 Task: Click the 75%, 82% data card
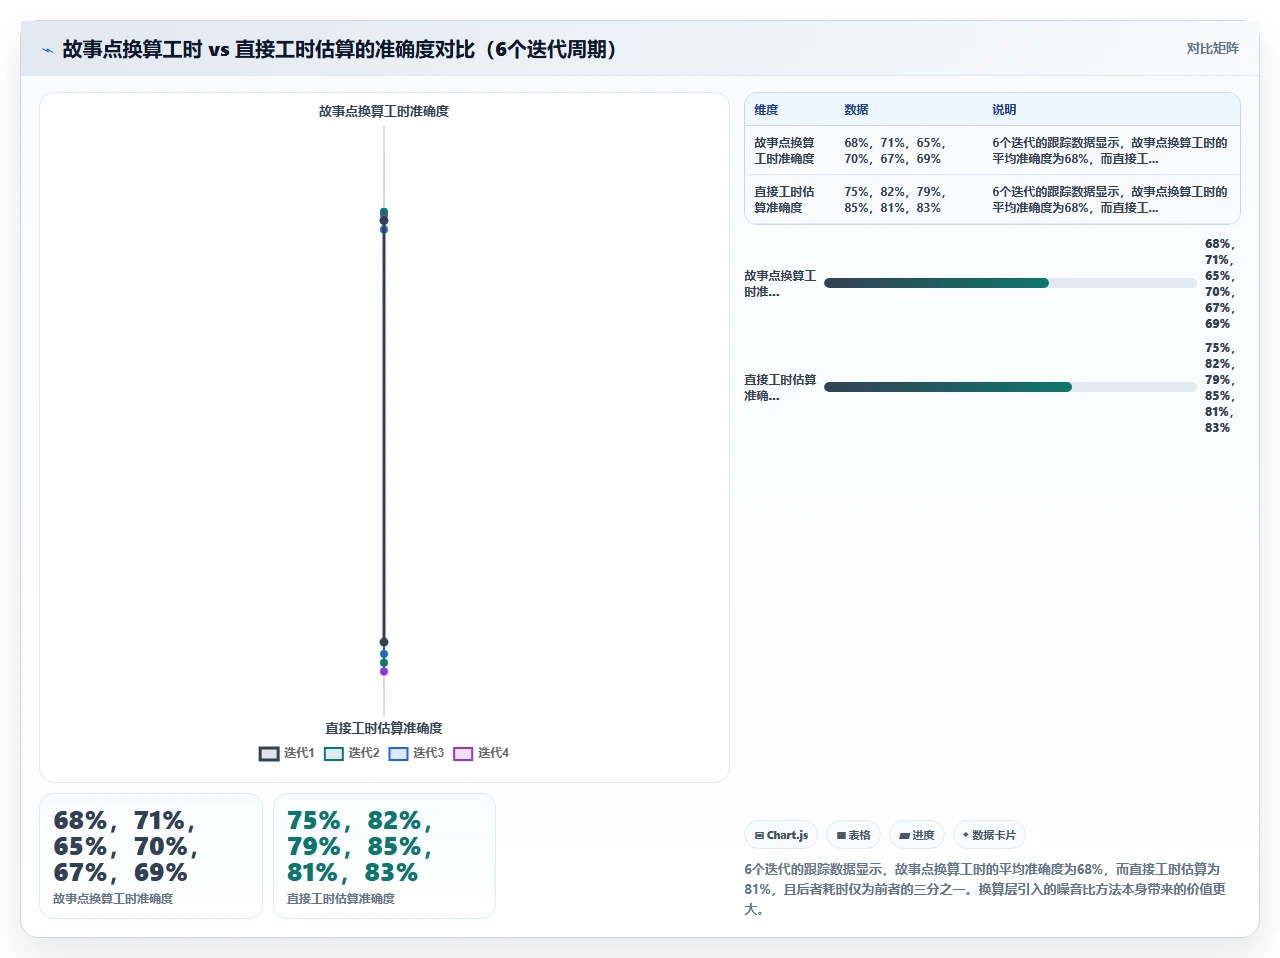[384, 856]
